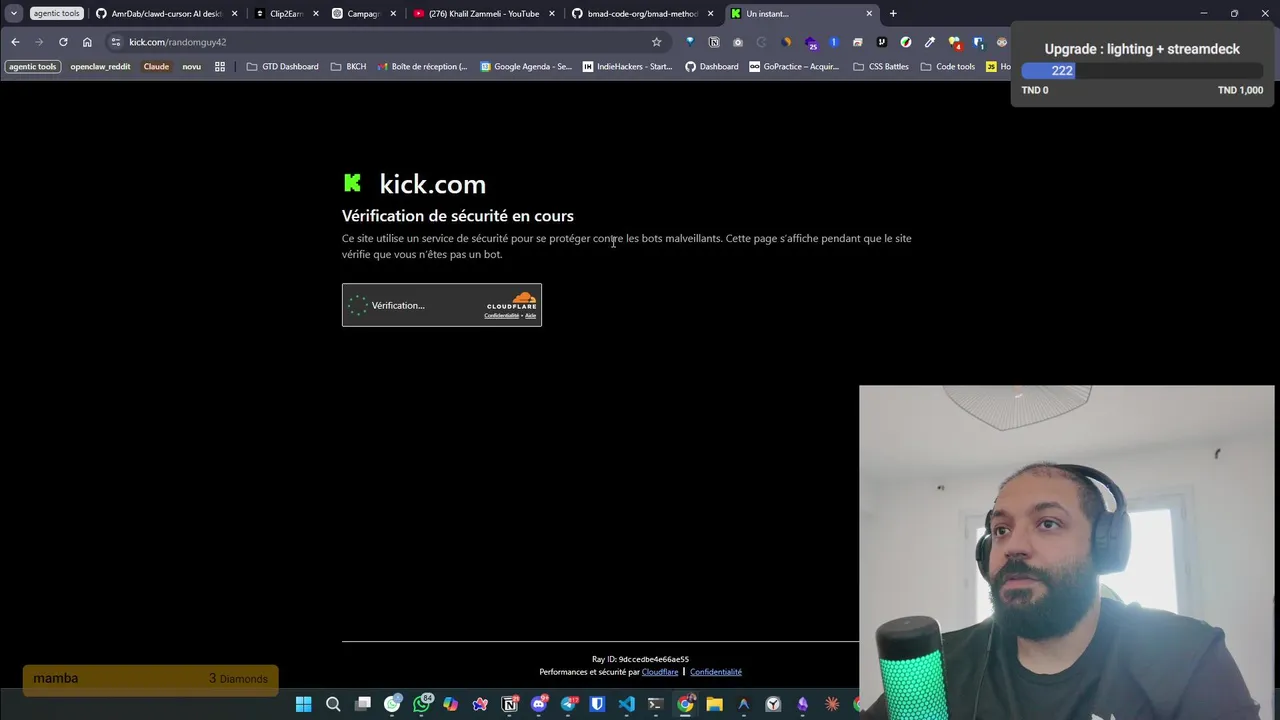Open the Claude bookmark

[156, 67]
